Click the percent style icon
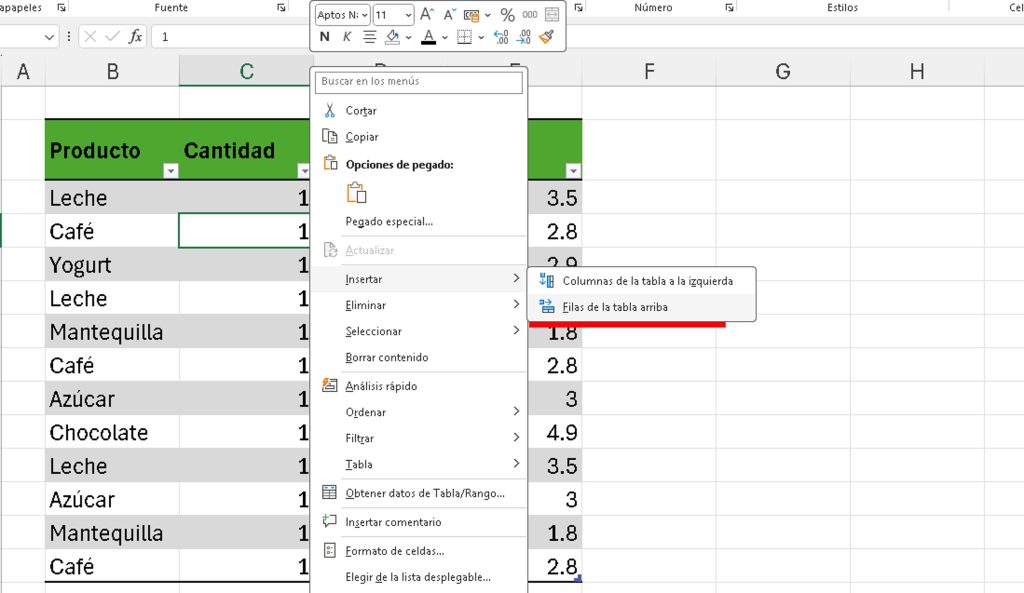Viewport: 1024px width, 593px height. [507, 15]
